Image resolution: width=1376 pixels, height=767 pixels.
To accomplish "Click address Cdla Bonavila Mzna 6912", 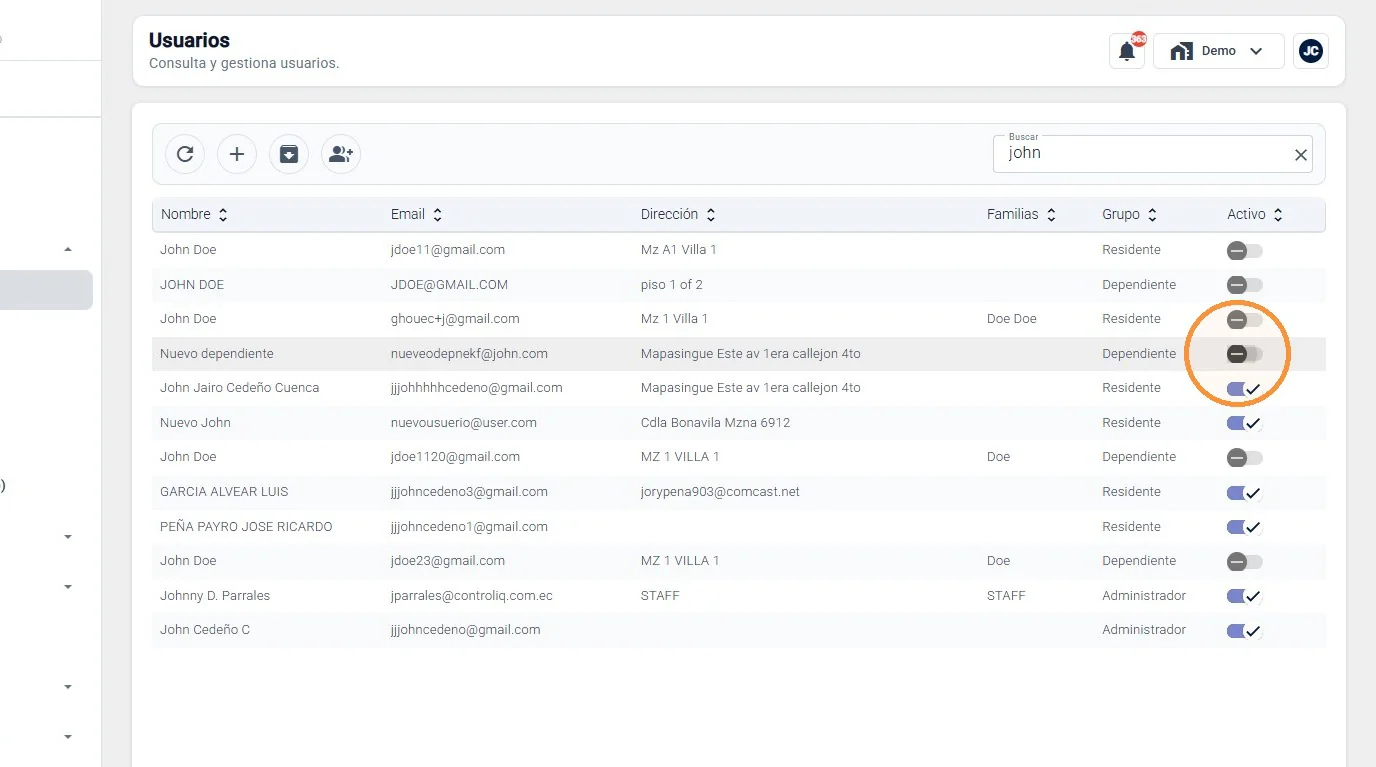I will point(715,423).
